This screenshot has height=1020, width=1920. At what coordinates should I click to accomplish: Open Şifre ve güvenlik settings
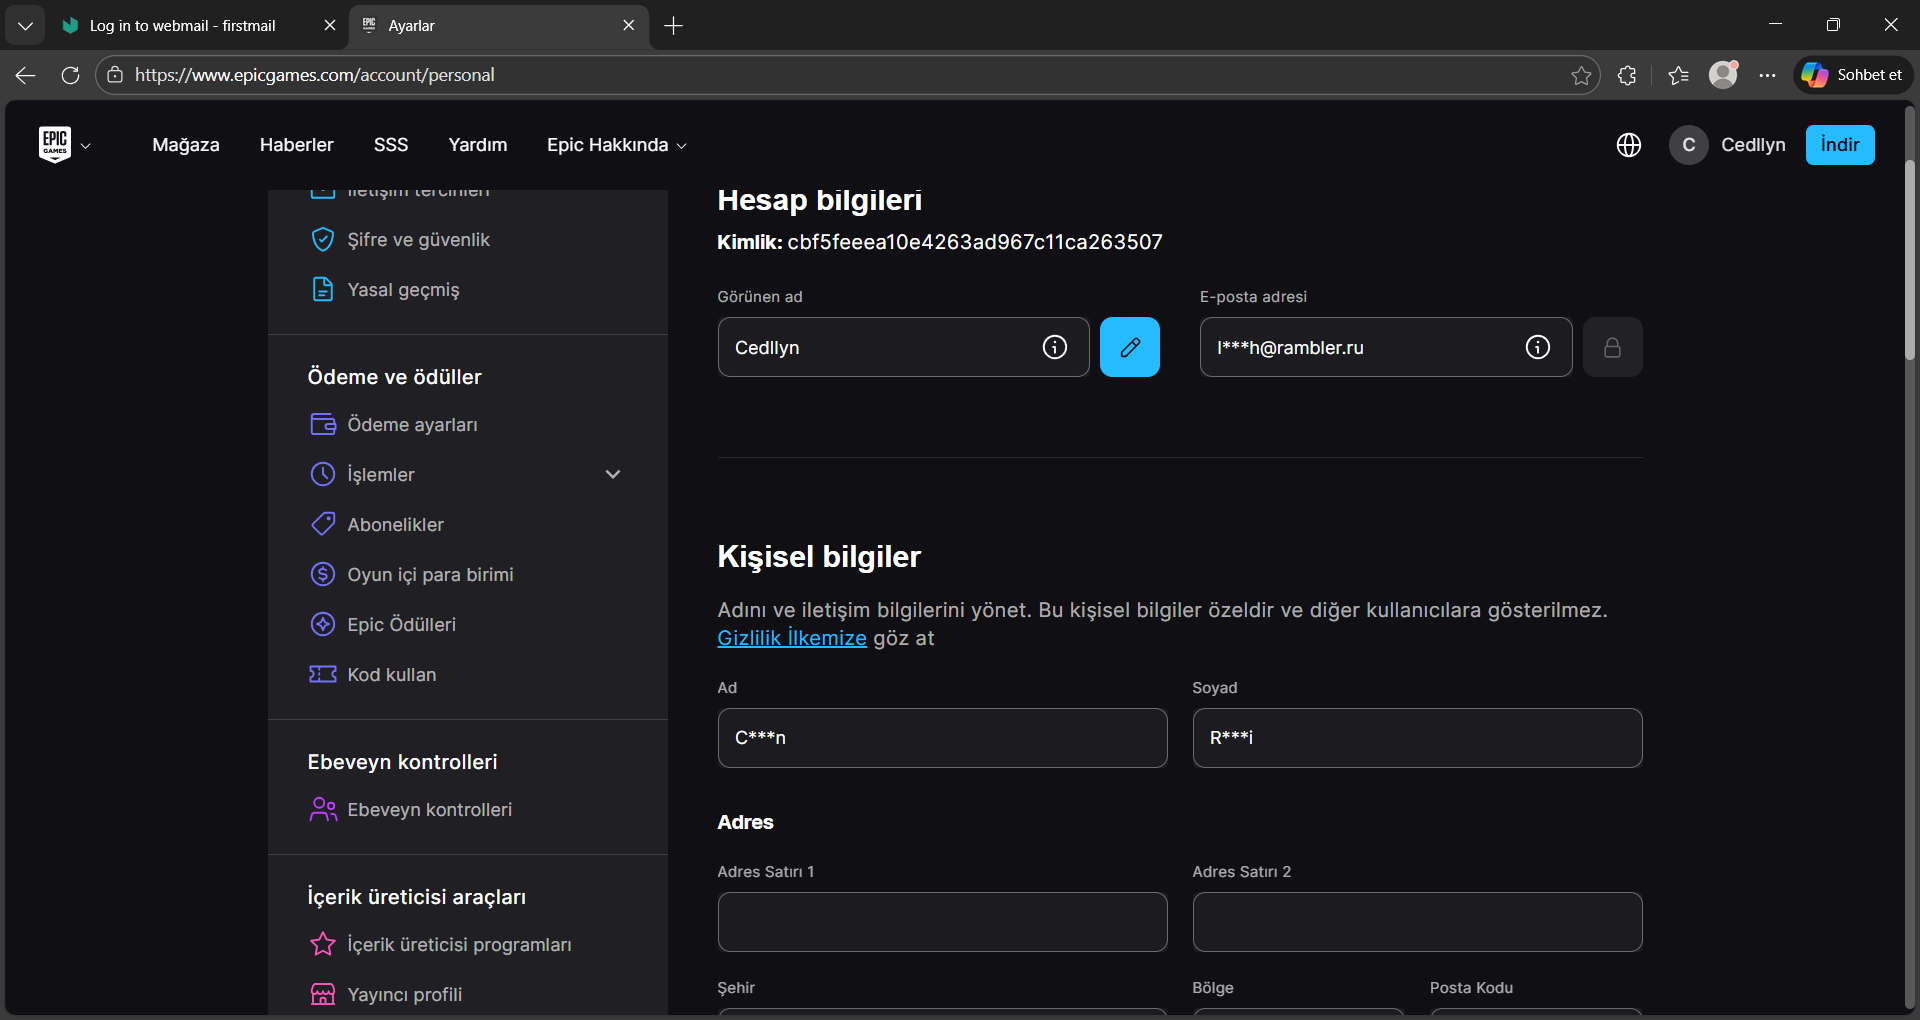click(419, 240)
